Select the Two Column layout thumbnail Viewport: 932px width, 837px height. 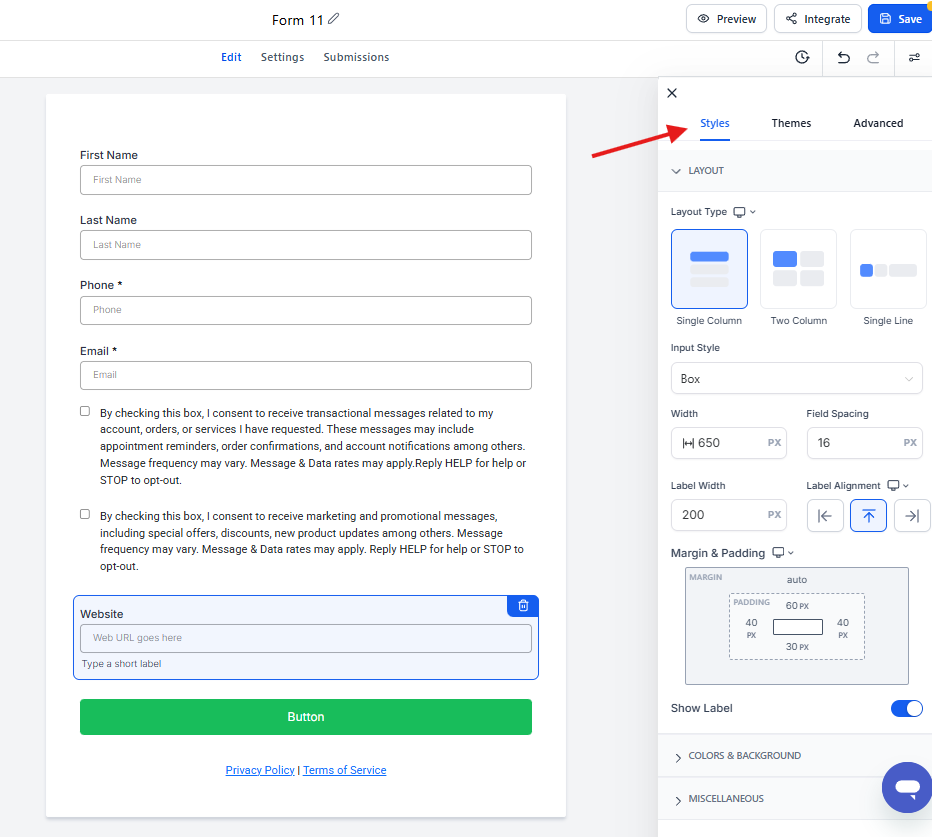click(x=798, y=269)
